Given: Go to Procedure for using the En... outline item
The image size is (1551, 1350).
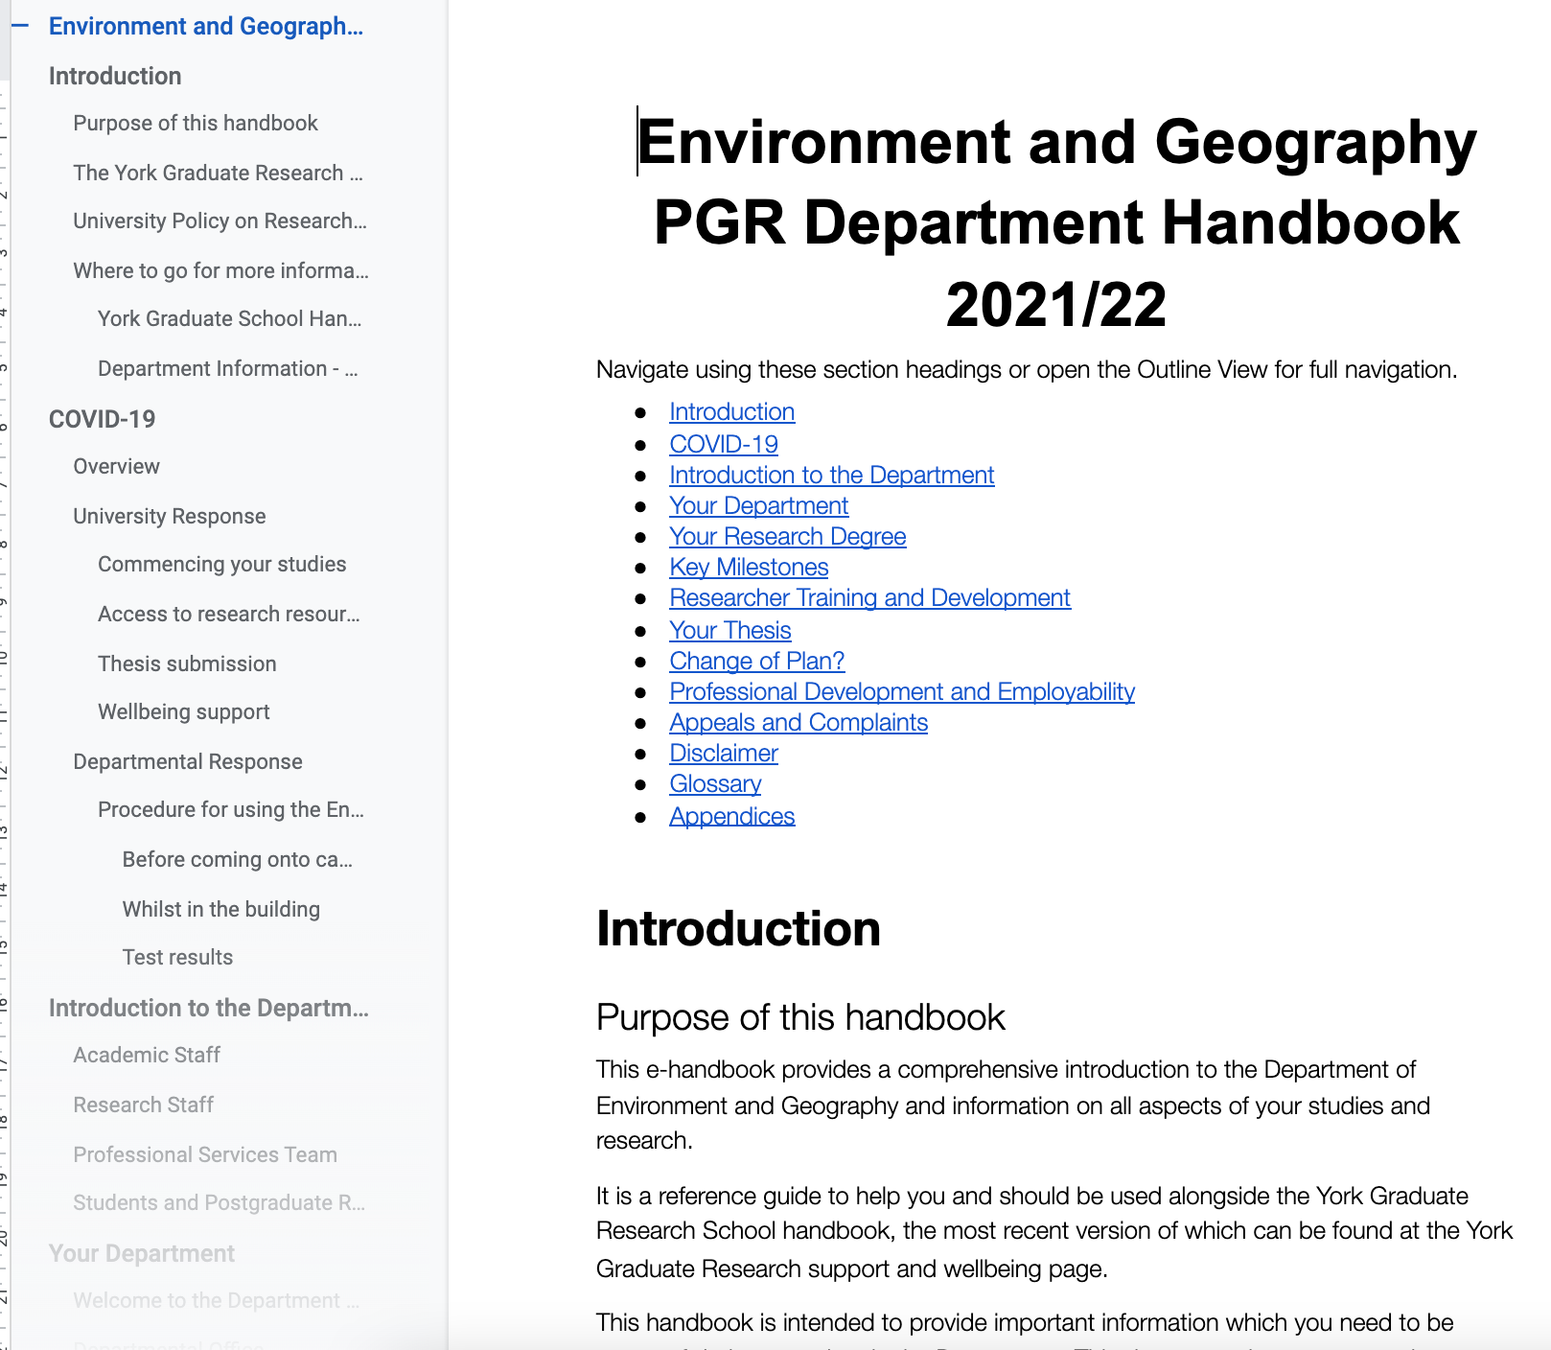Looking at the screenshot, I should click(x=231, y=810).
